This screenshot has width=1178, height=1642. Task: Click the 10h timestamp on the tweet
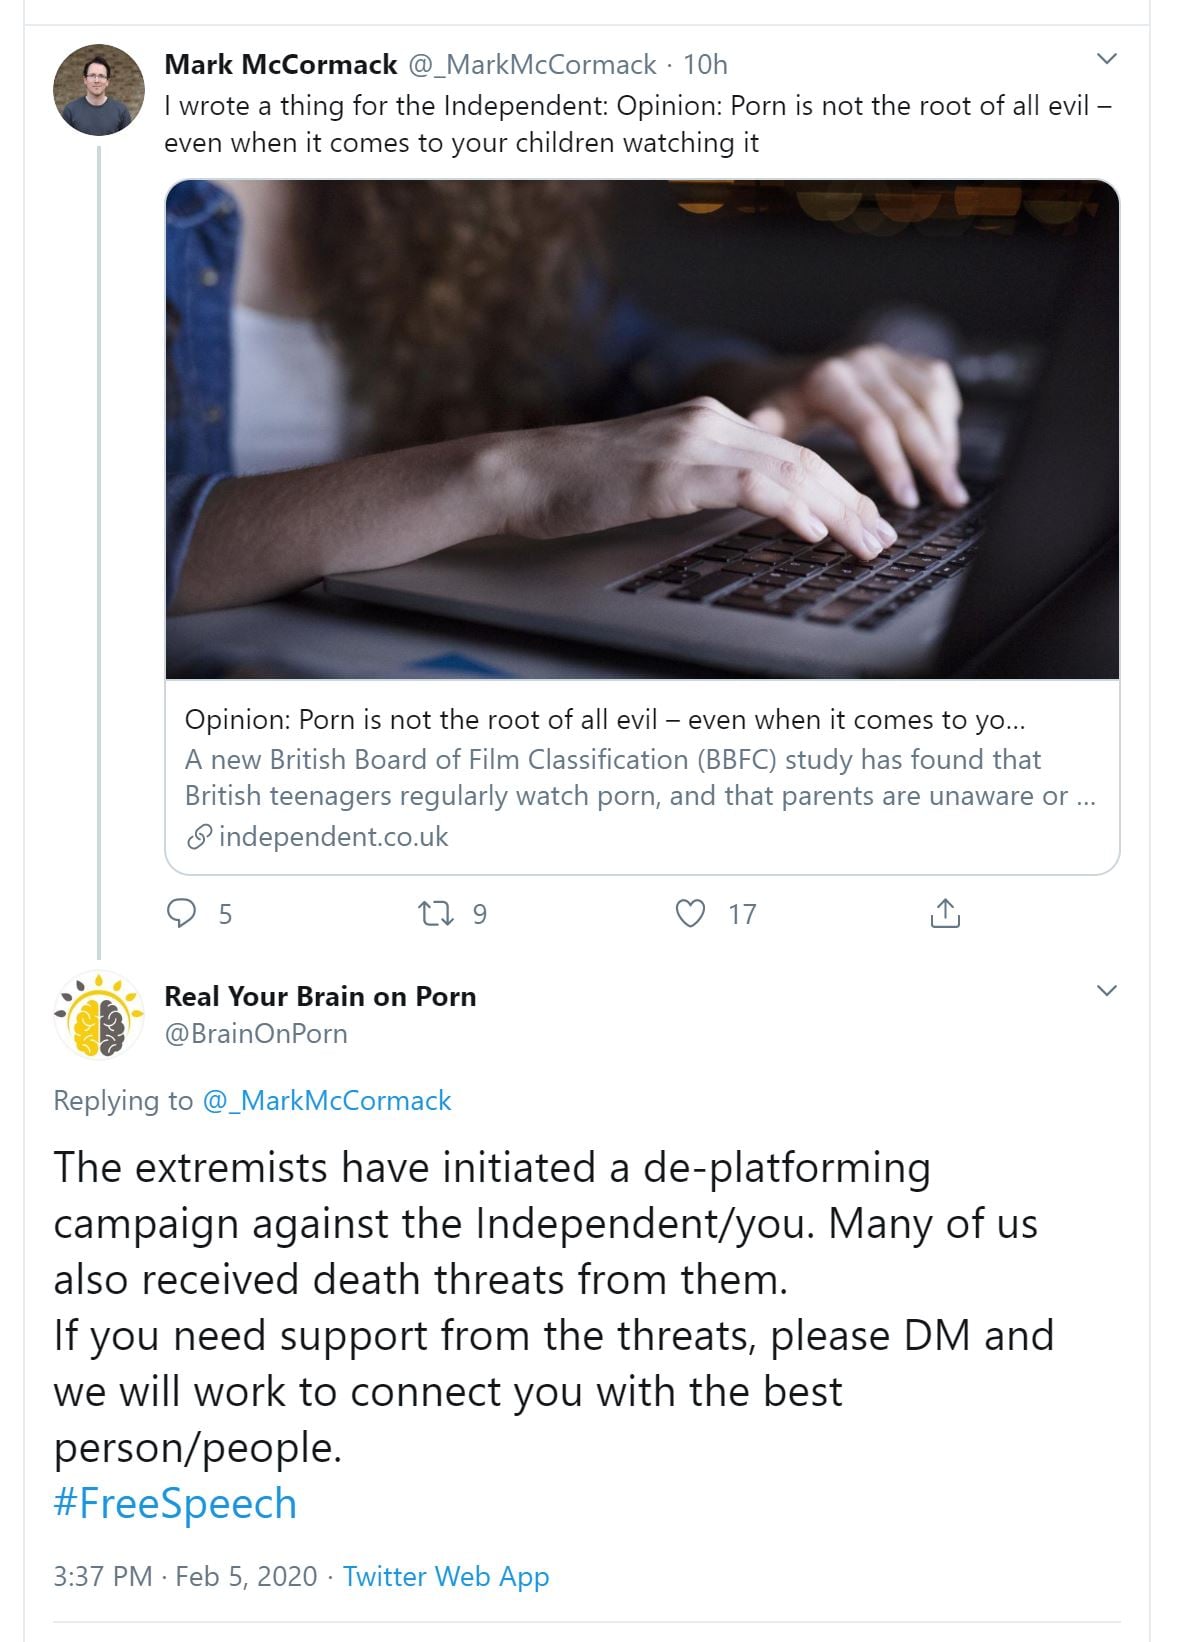[x=705, y=65]
